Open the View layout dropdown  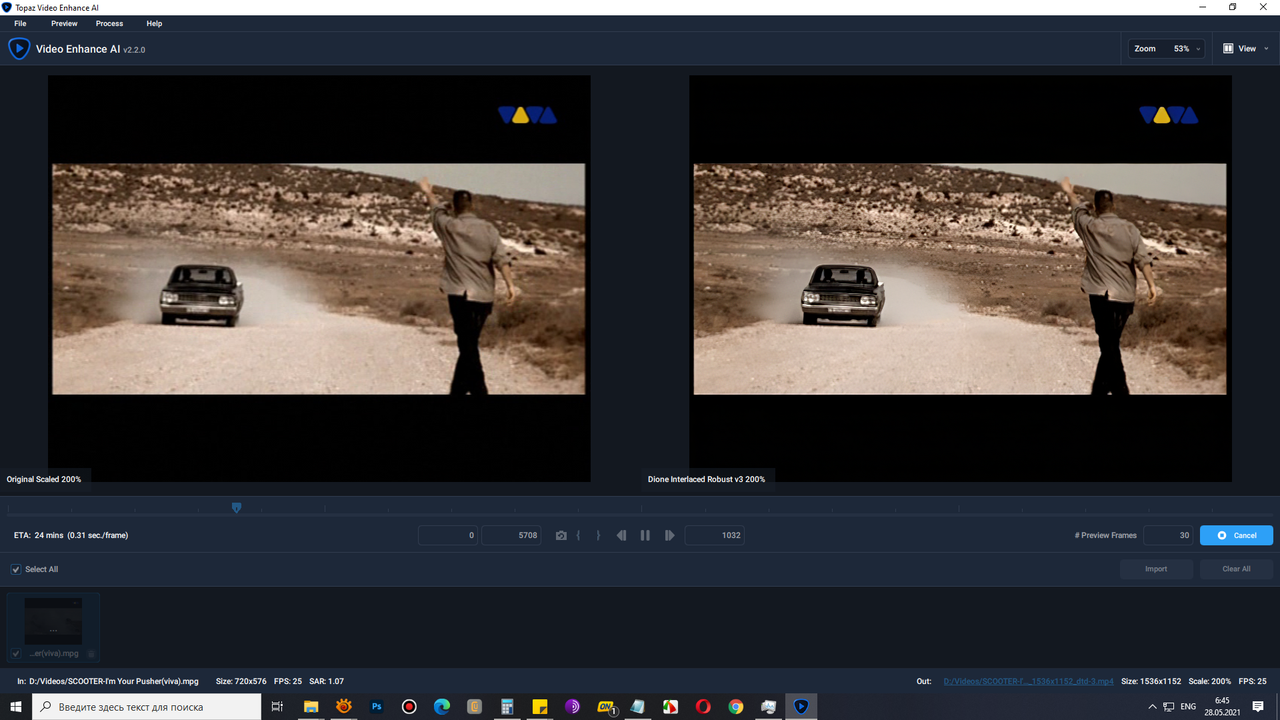1246,48
